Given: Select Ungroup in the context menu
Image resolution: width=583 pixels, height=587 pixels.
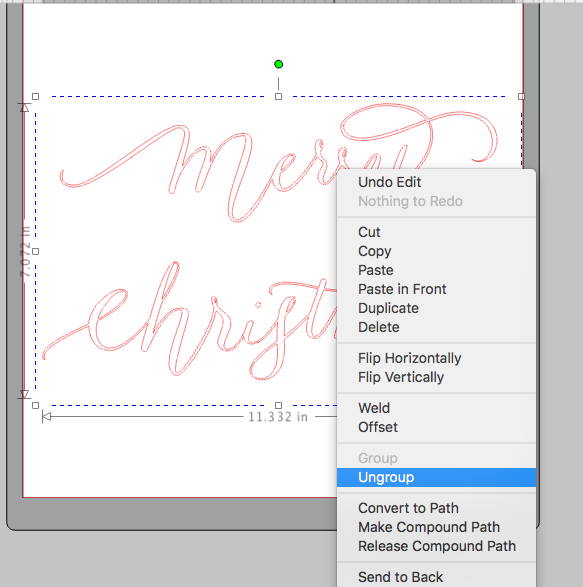Looking at the screenshot, I should point(436,477).
